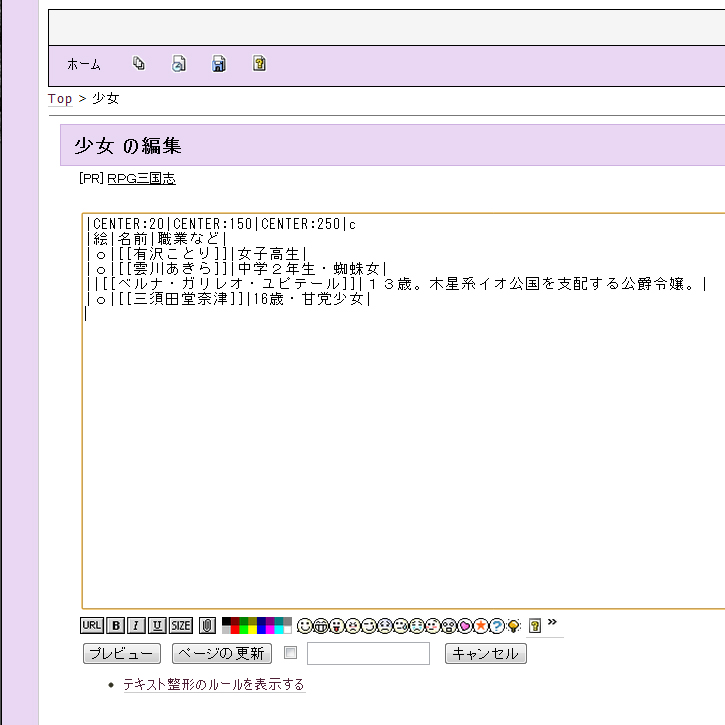The width and height of the screenshot is (725, 725).
Task: Apply underline with U button
Action: pyautogui.click(x=157, y=626)
